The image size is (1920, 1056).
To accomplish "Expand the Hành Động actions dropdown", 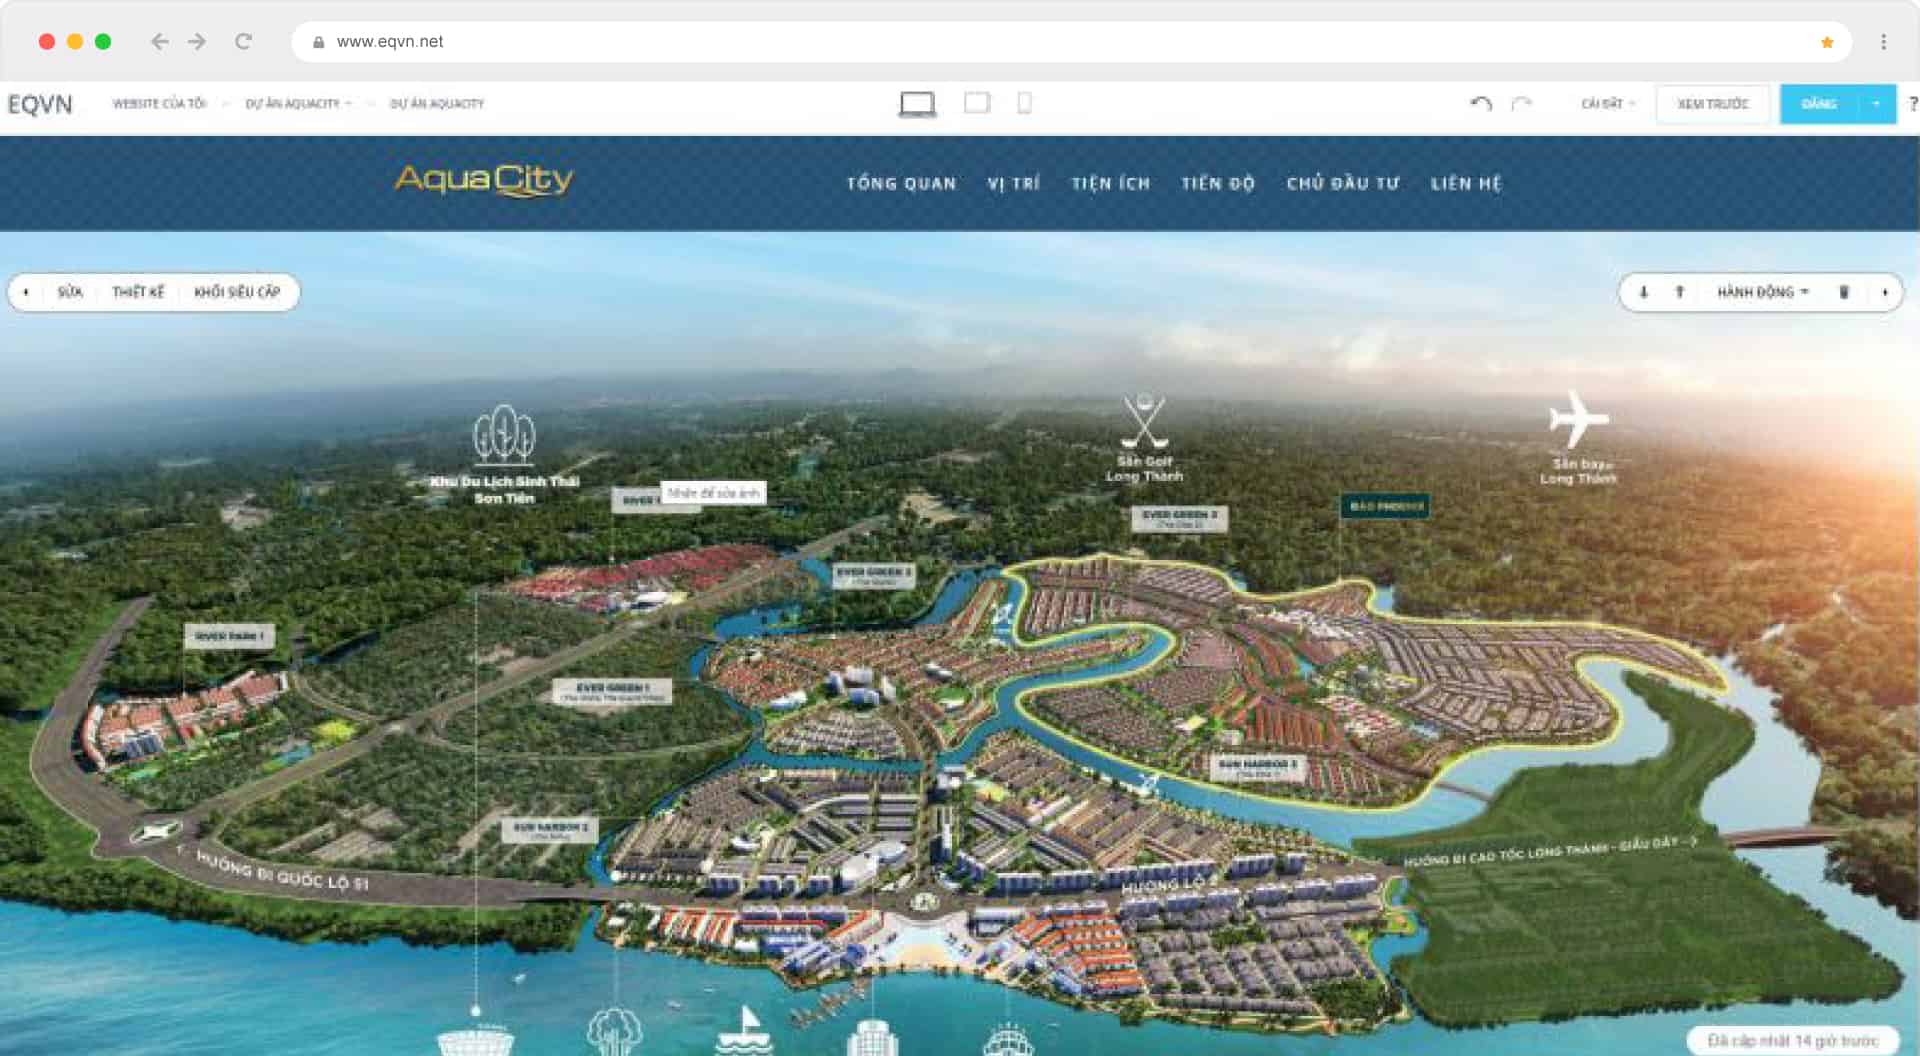I will [1762, 292].
